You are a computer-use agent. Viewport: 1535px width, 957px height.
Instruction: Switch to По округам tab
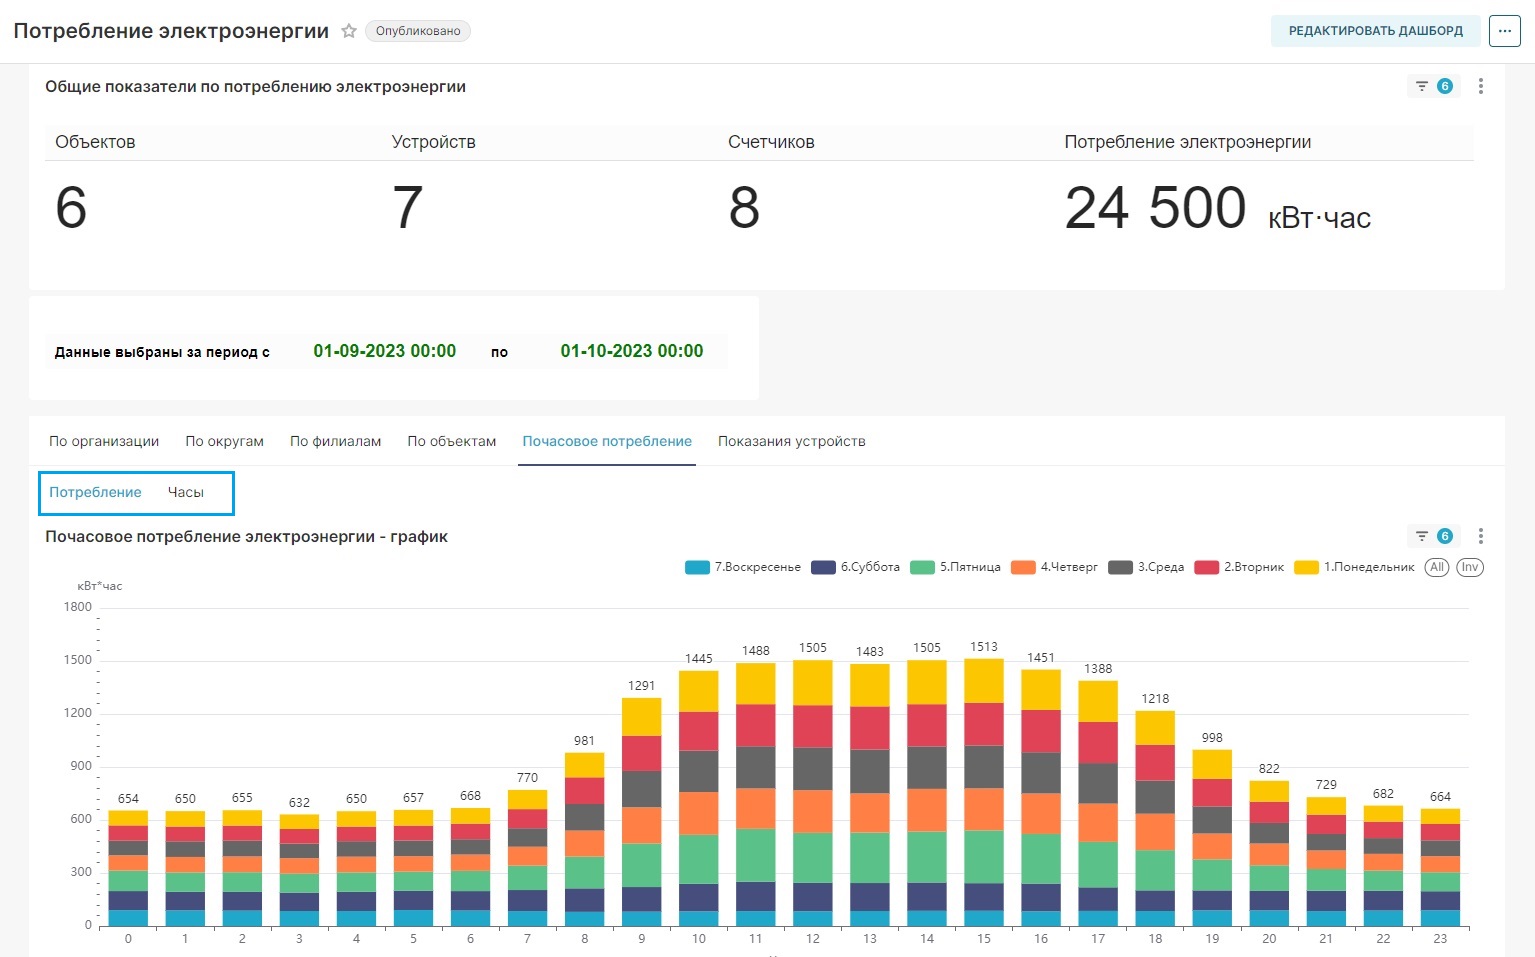224,441
